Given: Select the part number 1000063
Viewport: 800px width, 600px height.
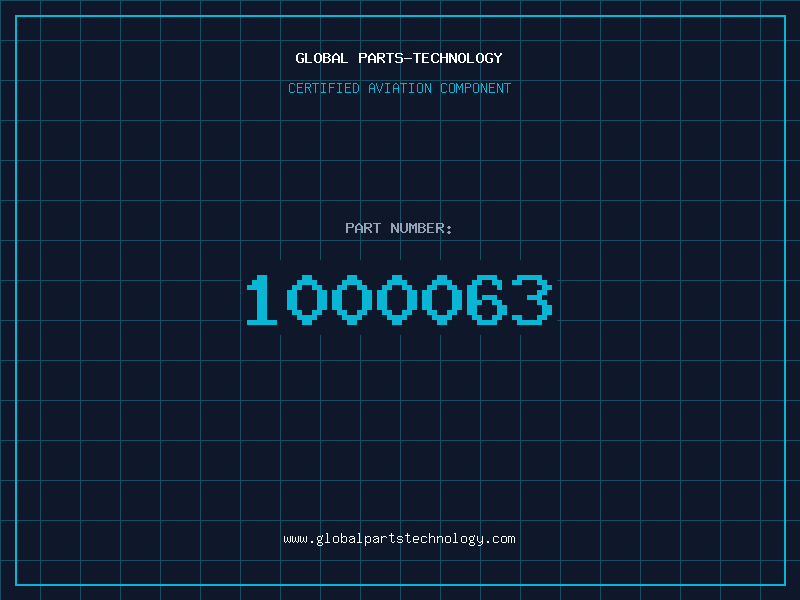Looking at the screenshot, I should [399, 299].
